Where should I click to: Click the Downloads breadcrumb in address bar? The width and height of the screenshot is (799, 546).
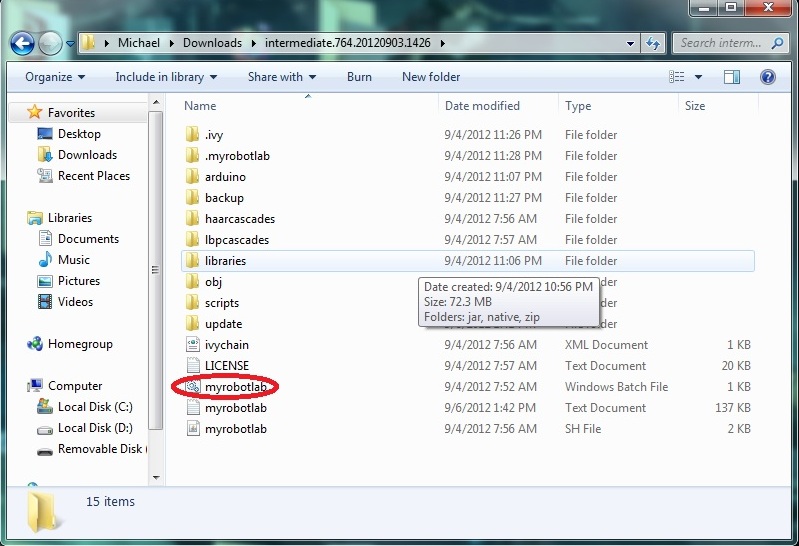pos(212,44)
